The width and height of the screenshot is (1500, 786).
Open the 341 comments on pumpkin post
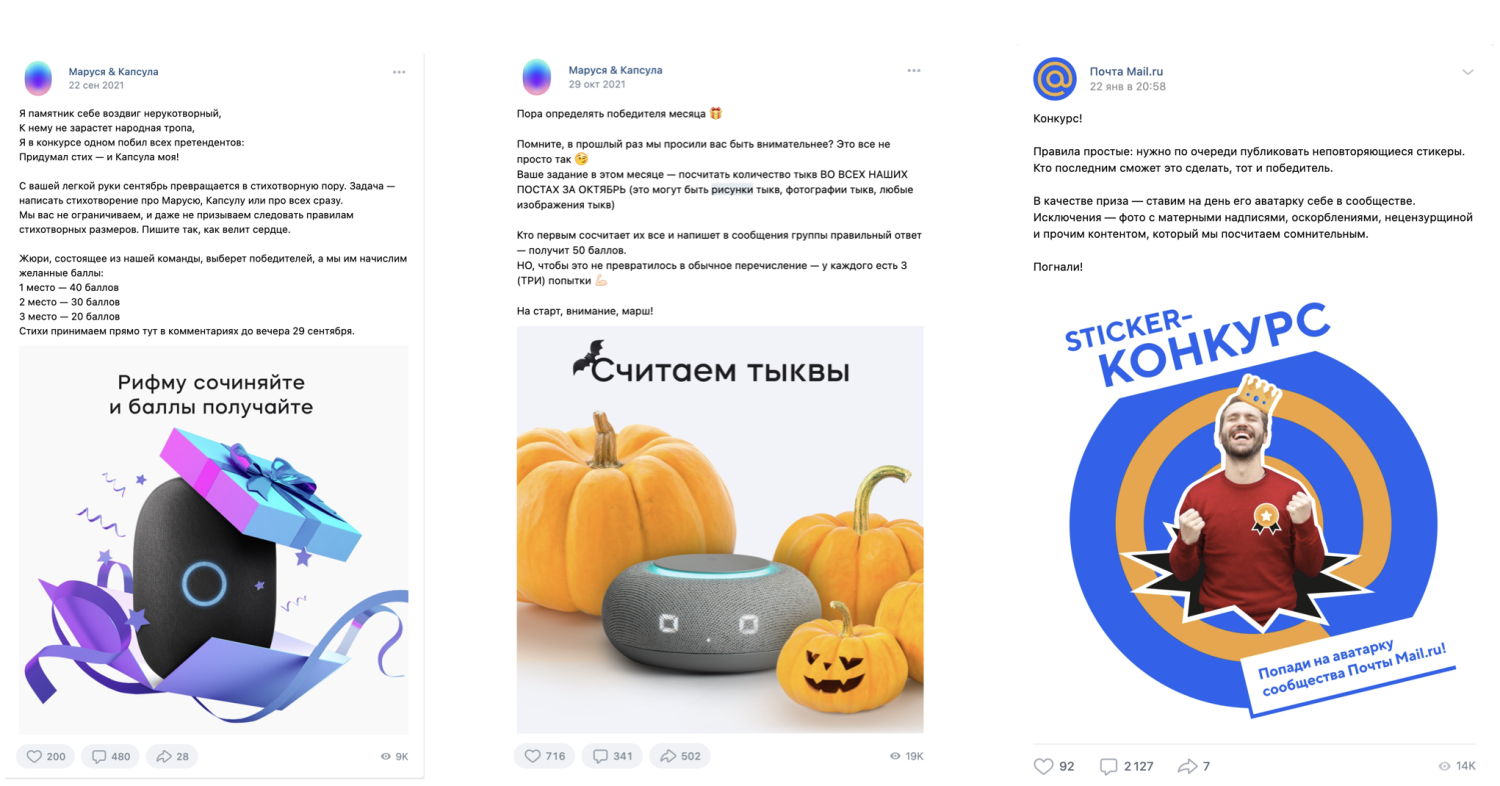click(x=613, y=756)
